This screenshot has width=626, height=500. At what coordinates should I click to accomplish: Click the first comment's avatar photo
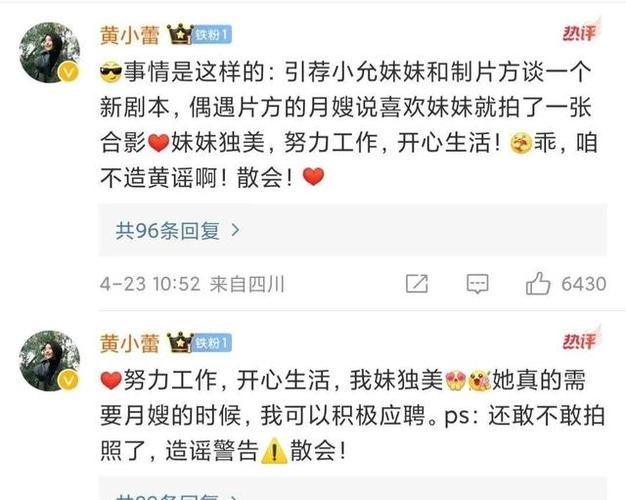tap(50, 52)
